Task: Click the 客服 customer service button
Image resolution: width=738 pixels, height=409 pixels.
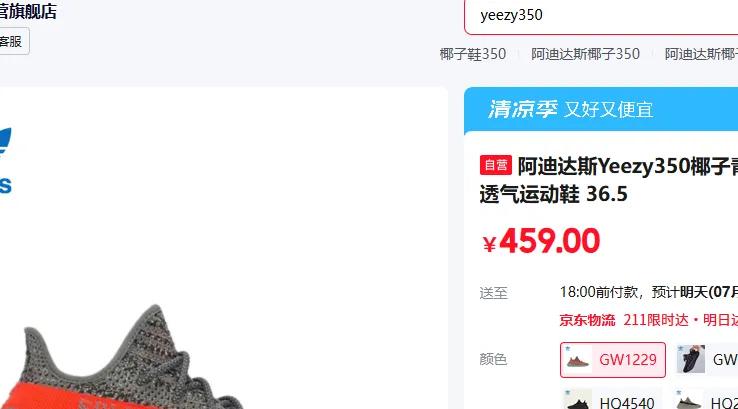Action: click(x=11, y=41)
